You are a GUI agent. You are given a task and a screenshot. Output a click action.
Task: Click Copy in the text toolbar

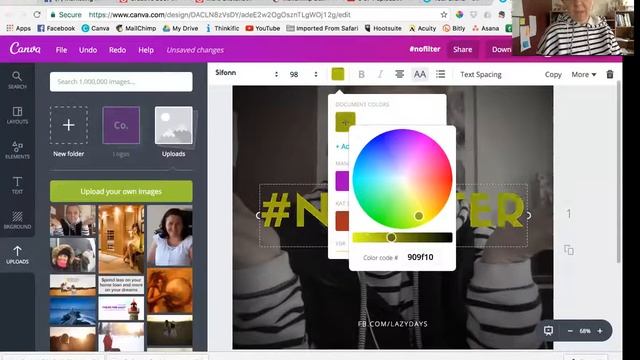[553, 74]
